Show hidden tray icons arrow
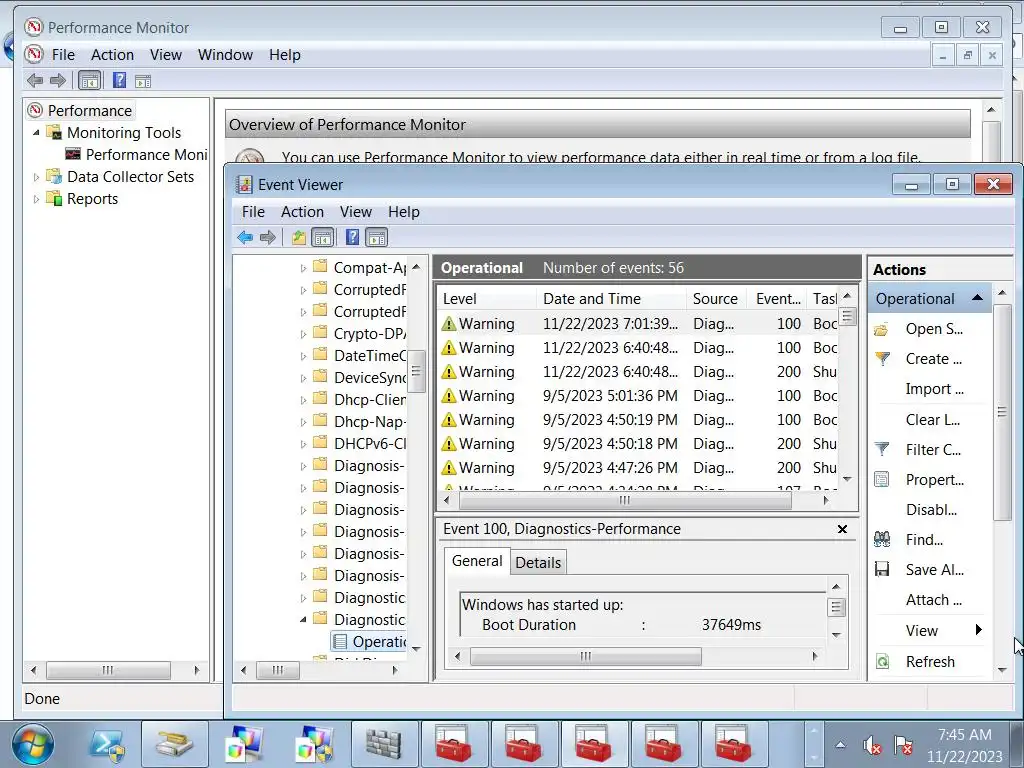This screenshot has width=1024, height=768. pos(840,745)
